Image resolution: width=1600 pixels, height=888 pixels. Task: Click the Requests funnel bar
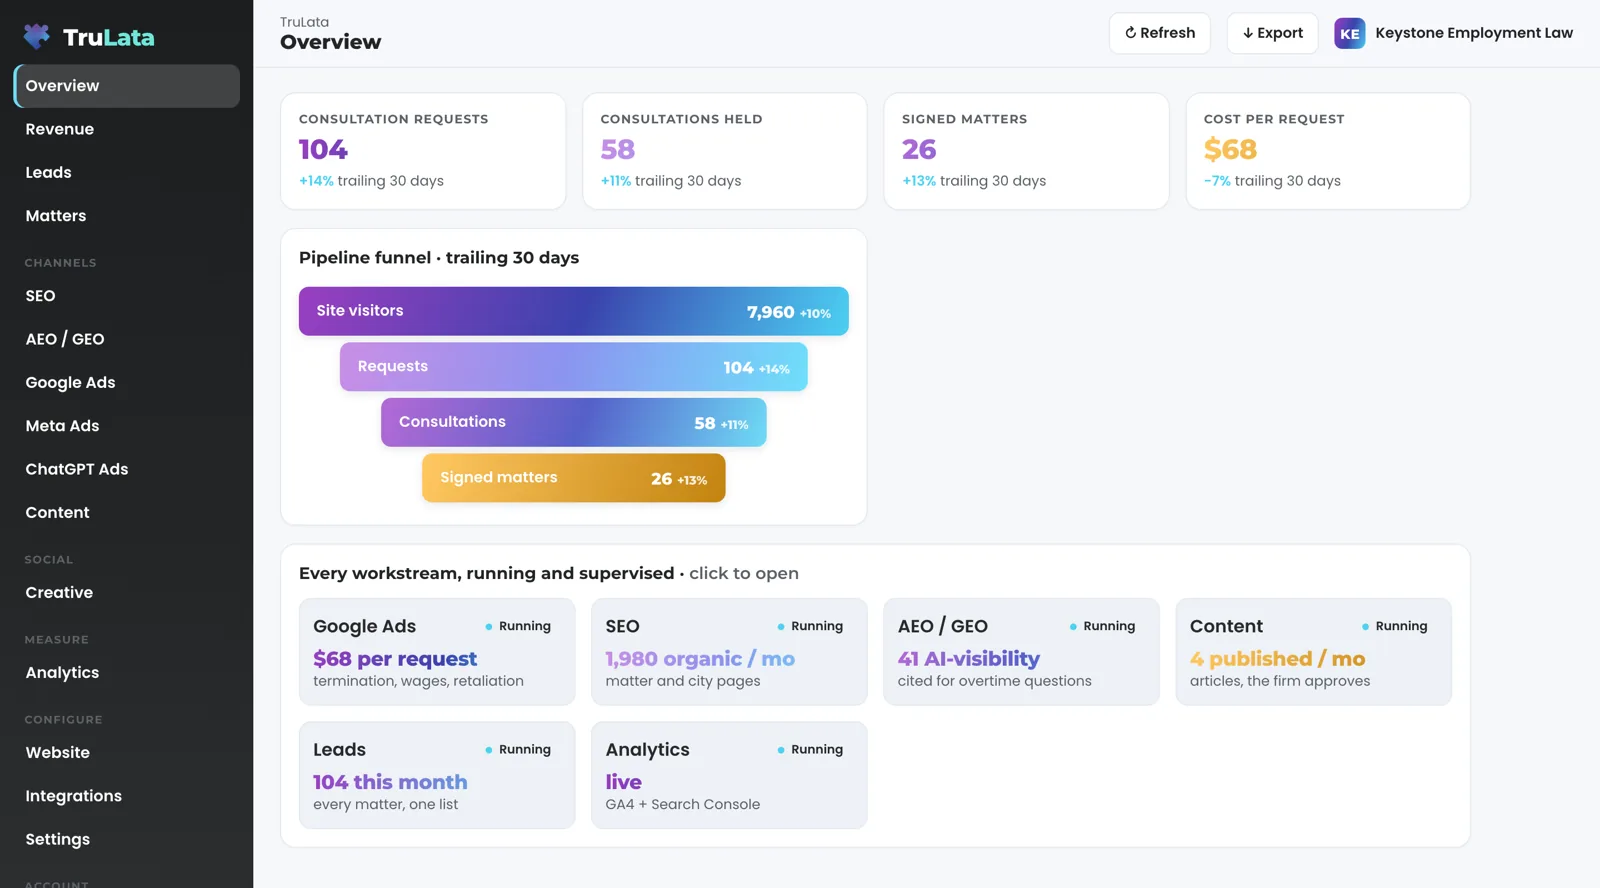point(574,367)
